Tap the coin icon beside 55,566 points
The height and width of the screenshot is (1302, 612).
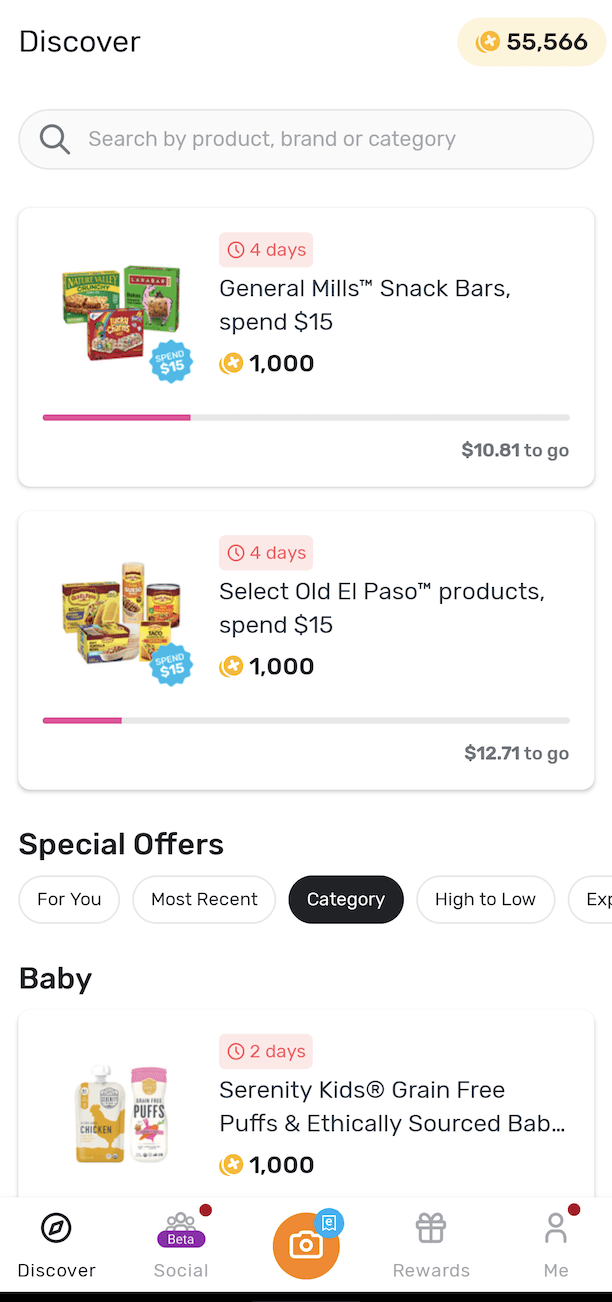pos(488,41)
